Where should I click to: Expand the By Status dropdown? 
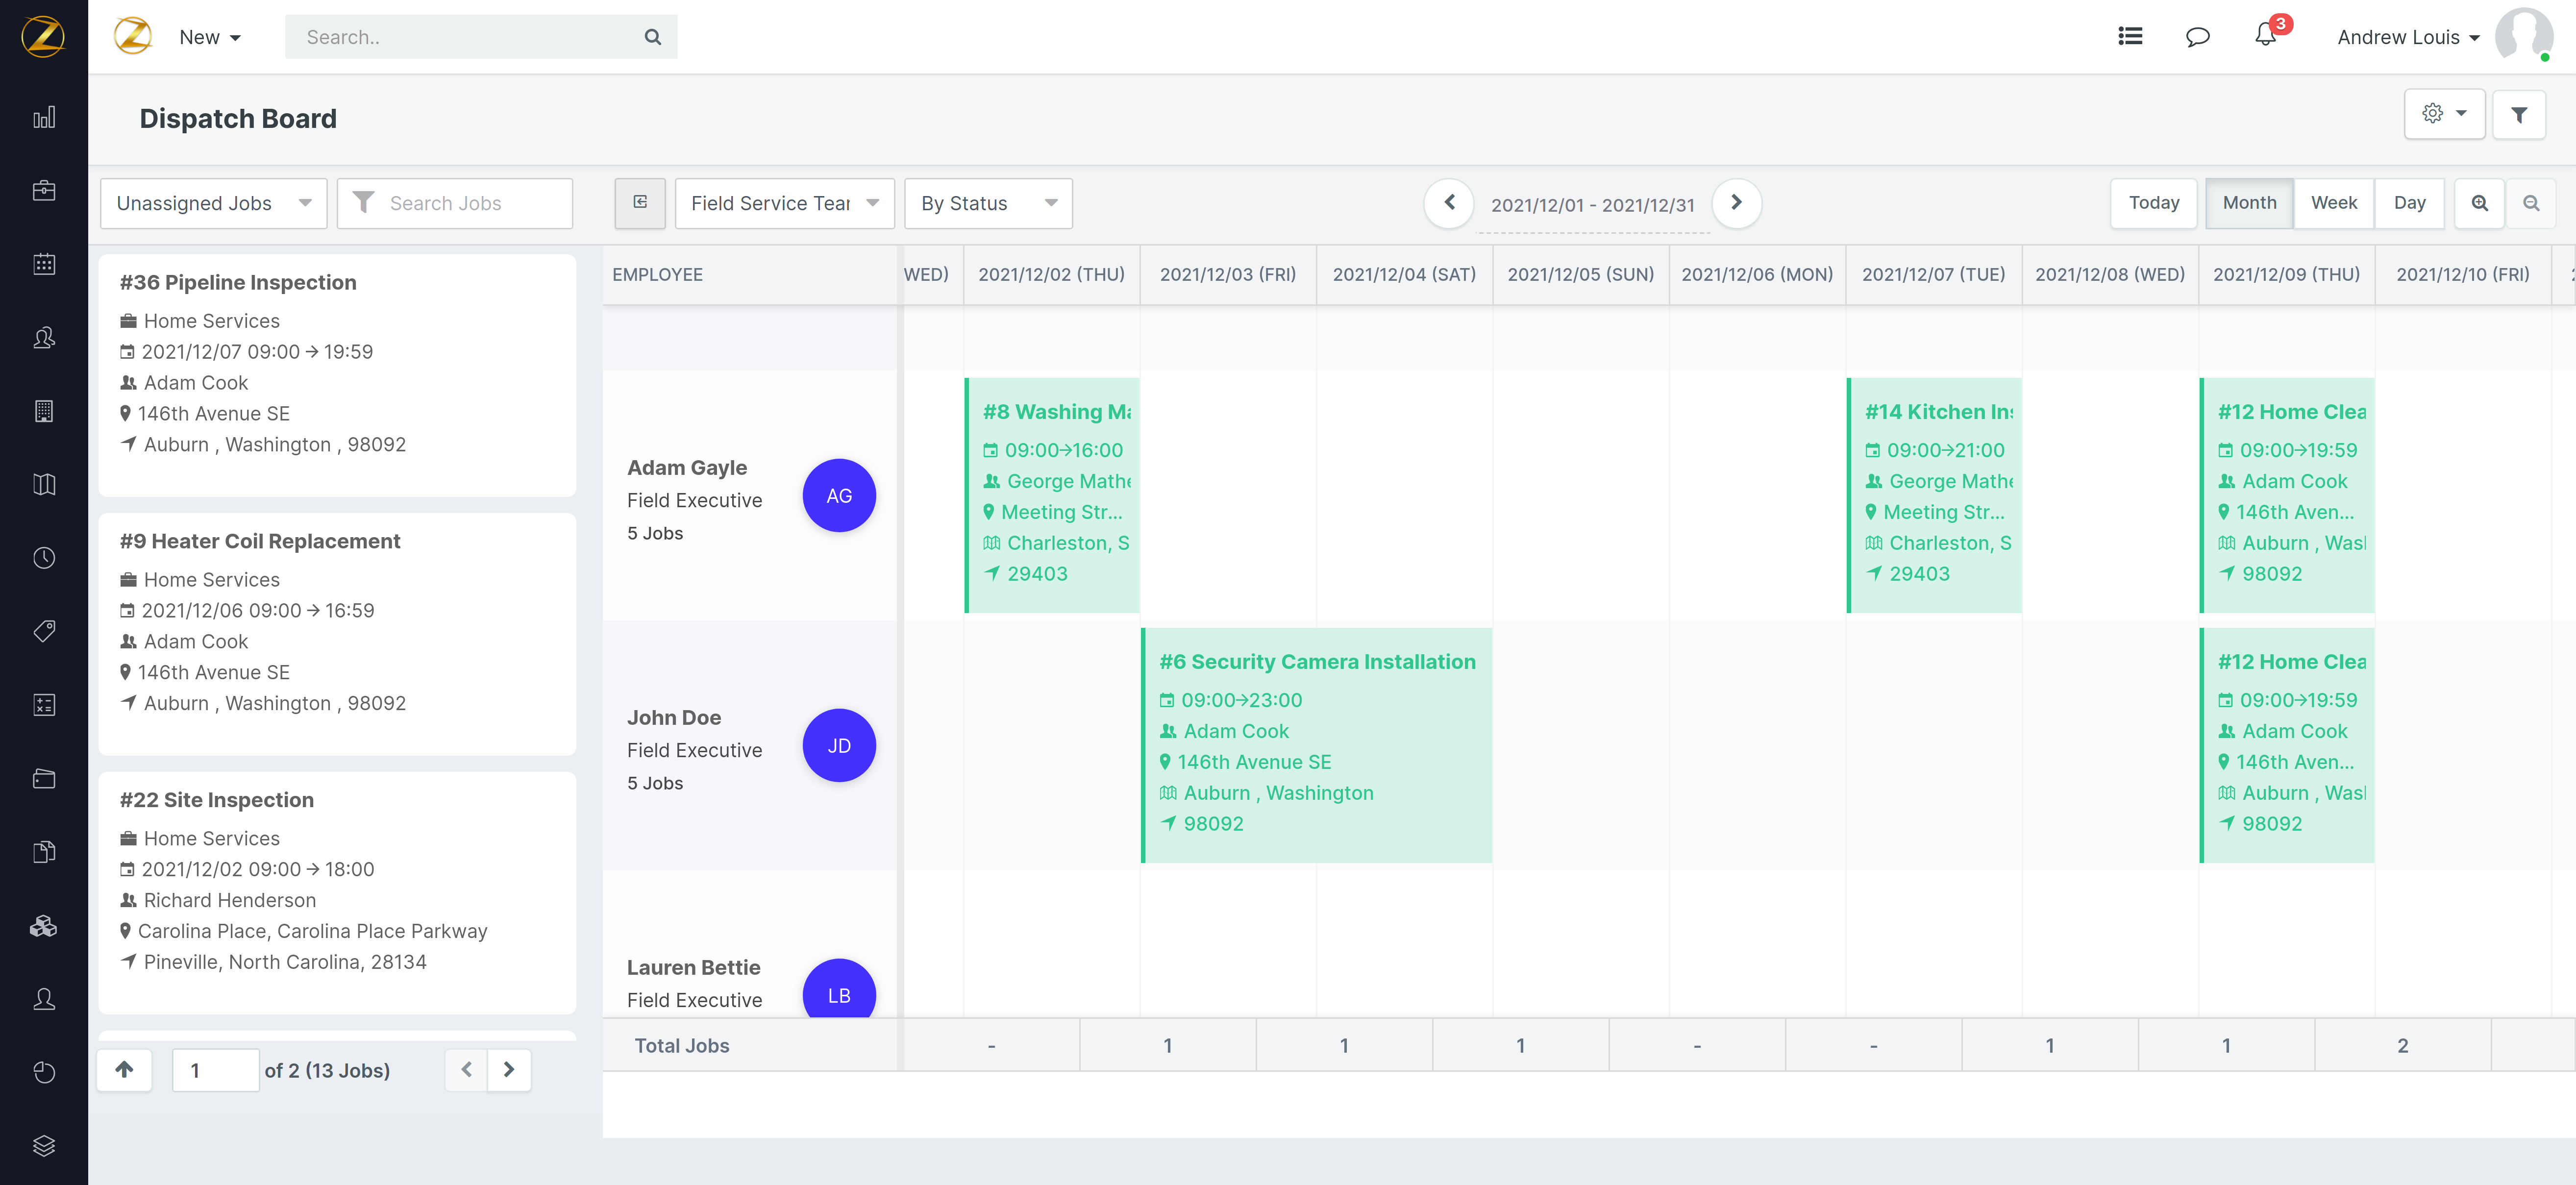tap(988, 203)
